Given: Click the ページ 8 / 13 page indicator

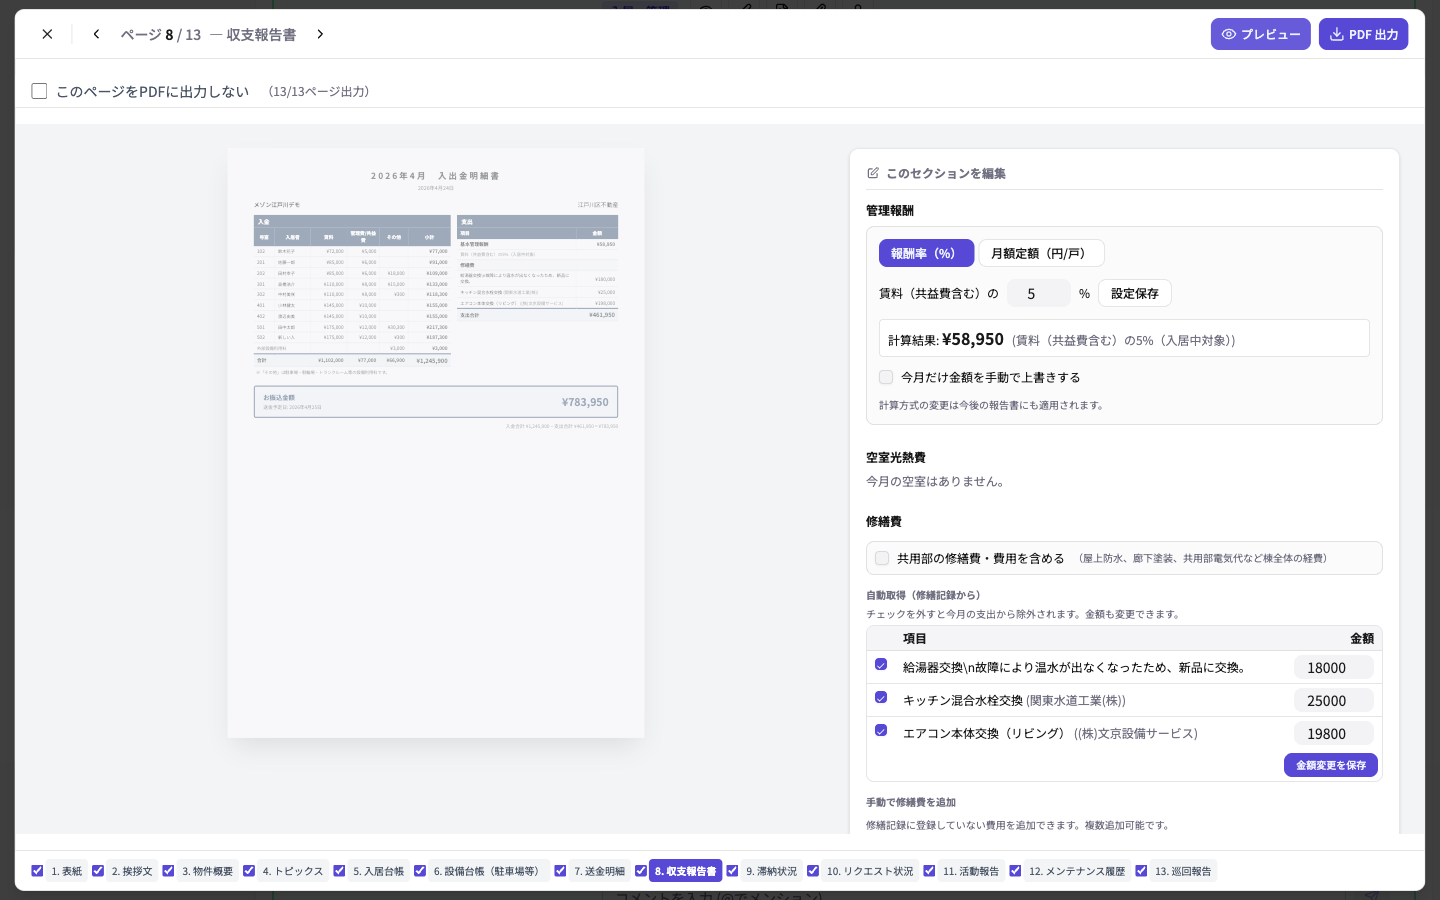Looking at the screenshot, I should [161, 34].
